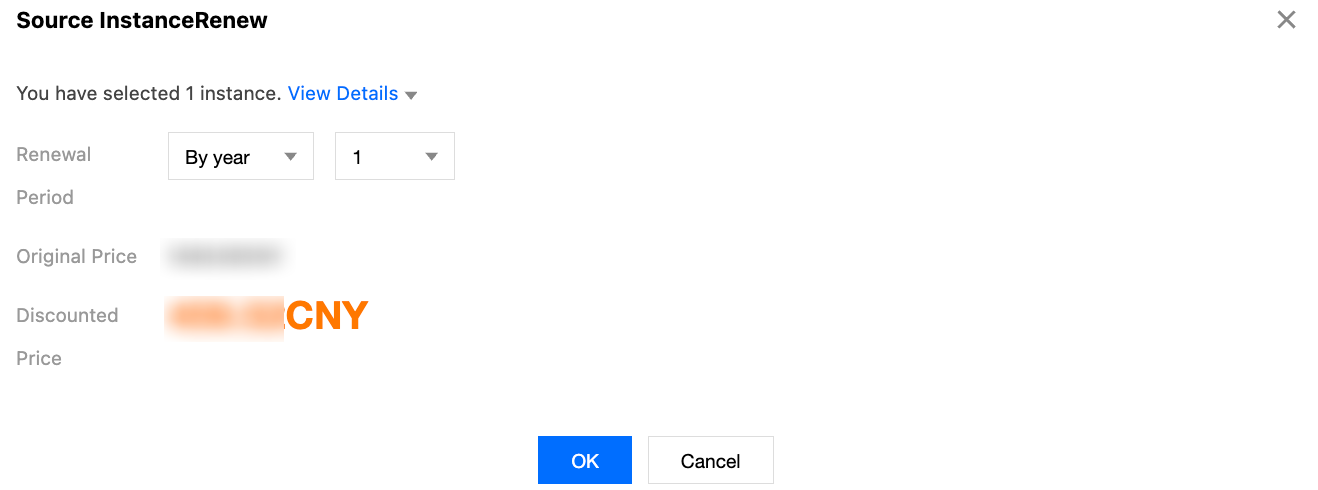Click the Price label under Discounted
Screen dimensions: 1318x490
click(39, 359)
